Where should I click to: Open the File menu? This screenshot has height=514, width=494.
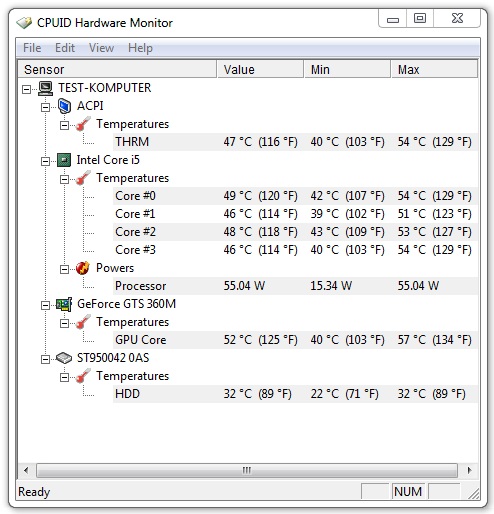click(32, 48)
